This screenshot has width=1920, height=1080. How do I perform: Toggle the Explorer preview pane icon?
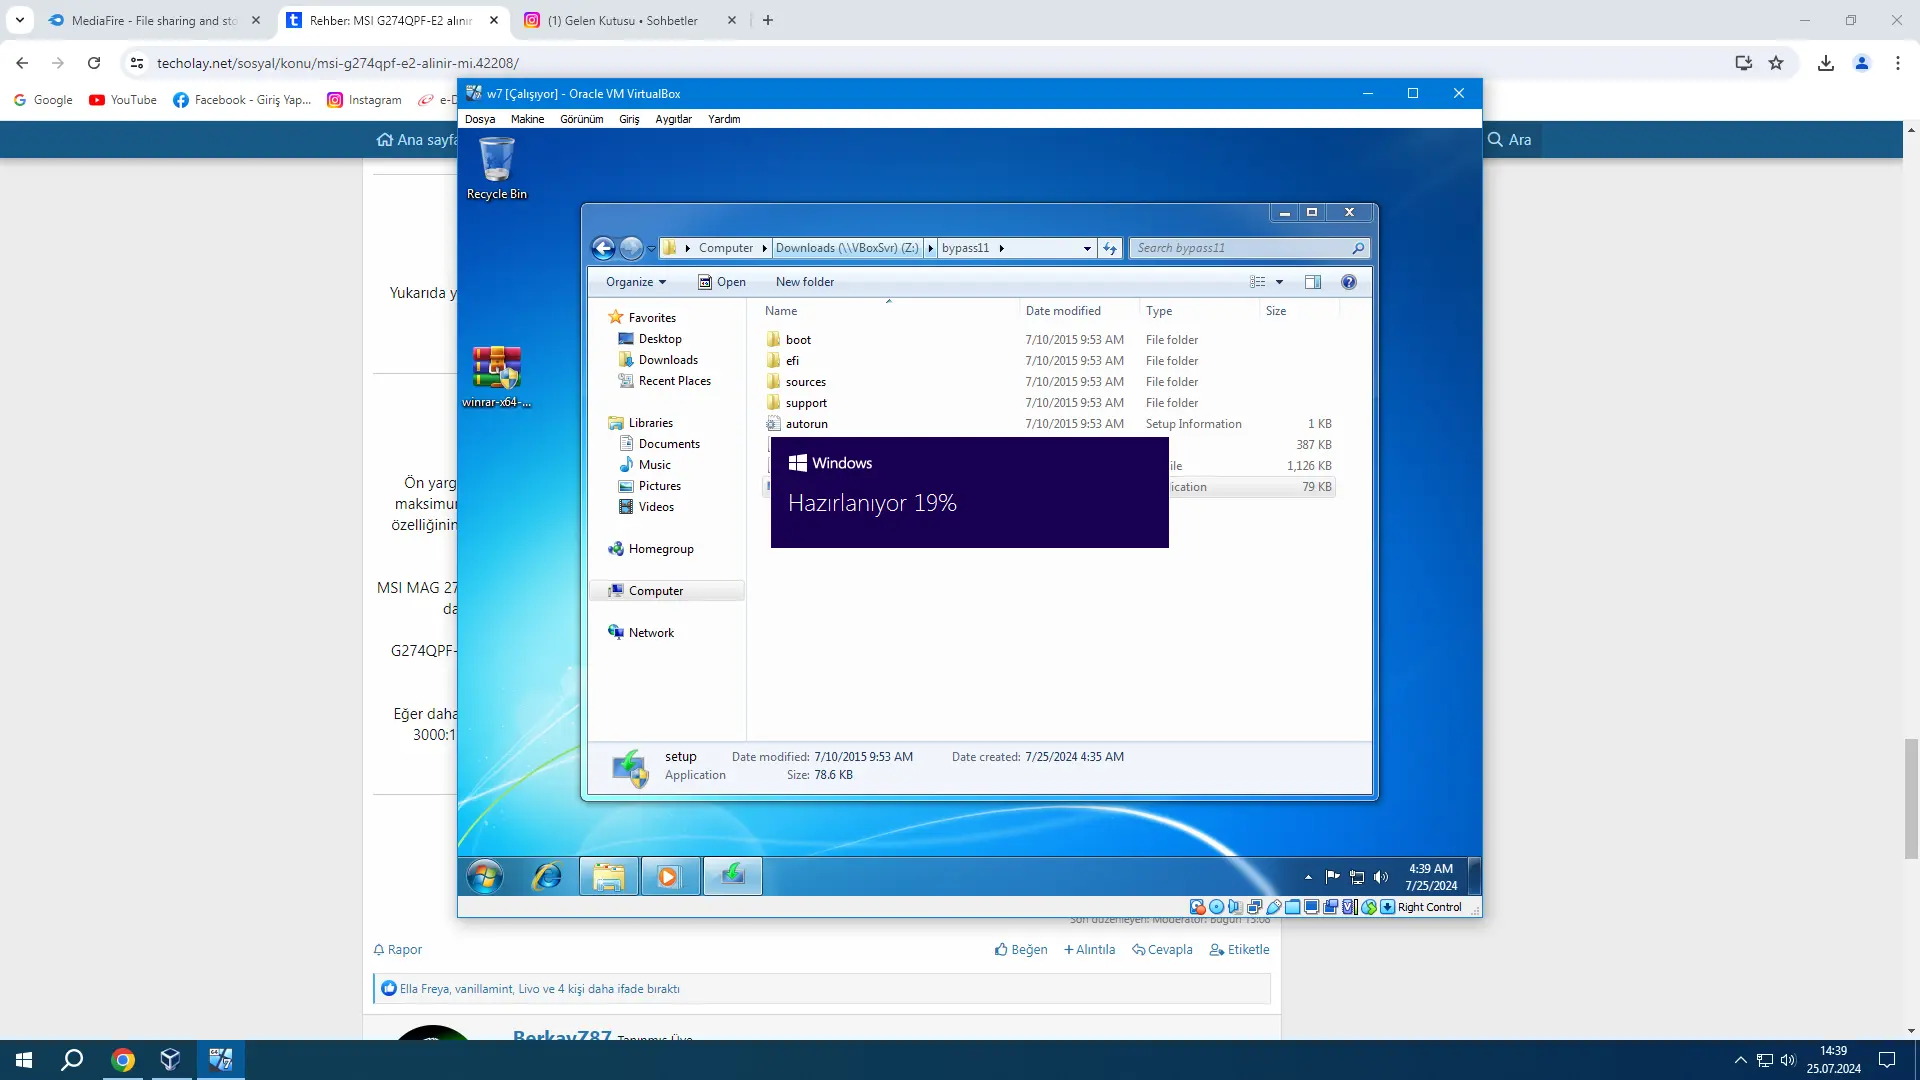(1313, 282)
